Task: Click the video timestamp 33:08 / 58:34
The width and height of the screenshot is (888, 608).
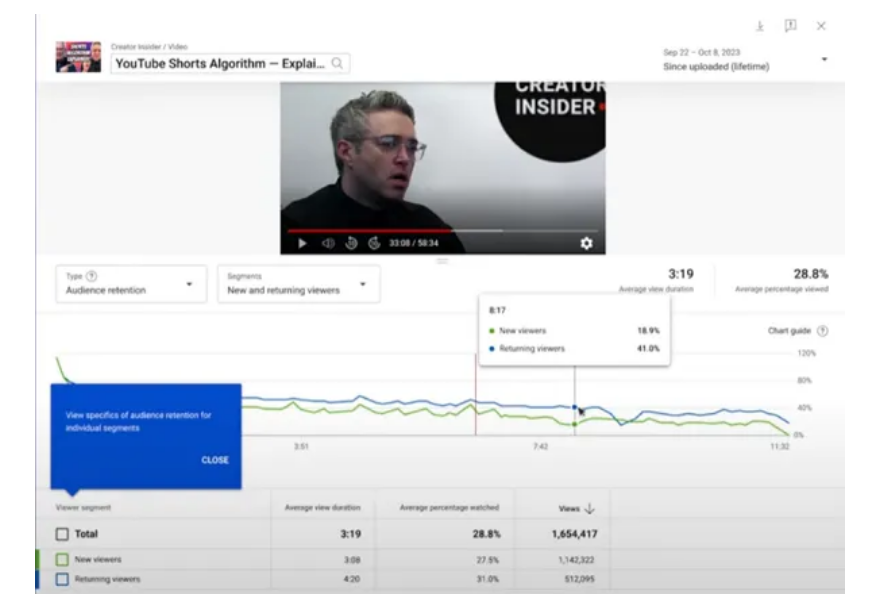Action: 414,243
